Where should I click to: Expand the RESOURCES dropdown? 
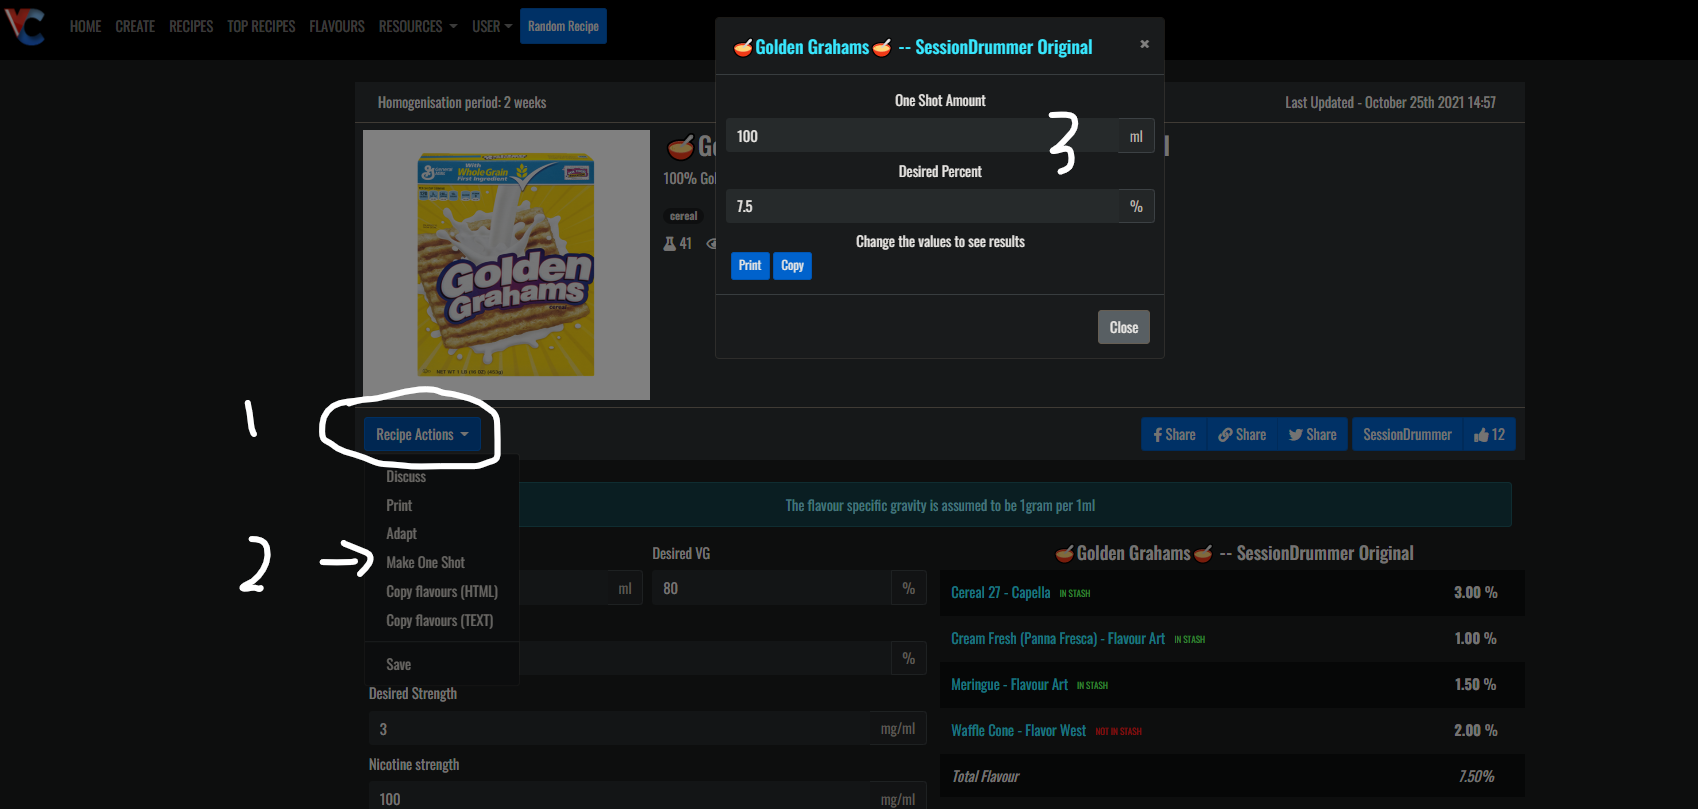coord(418,26)
